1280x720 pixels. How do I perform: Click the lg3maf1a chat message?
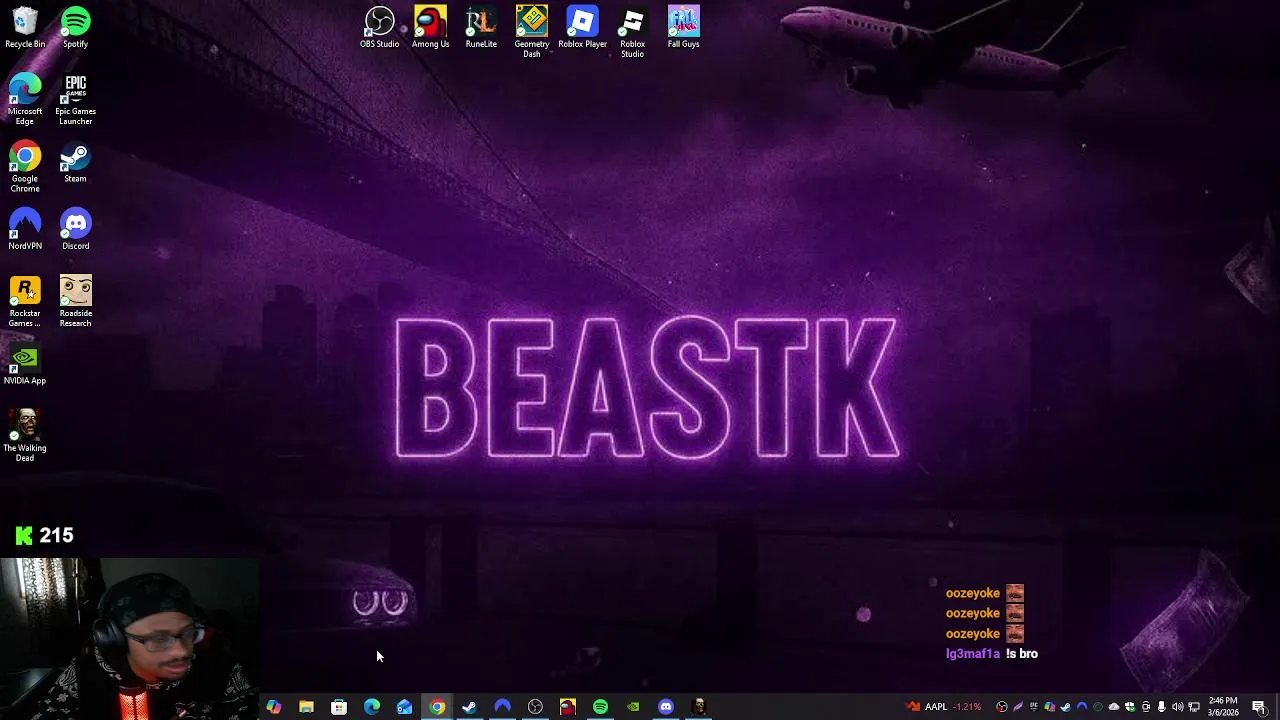click(x=992, y=654)
